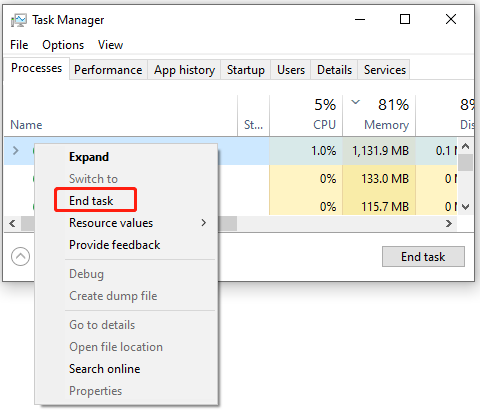The image size is (480, 411).
Task: Open the File menu
Action: click(19, 45)
